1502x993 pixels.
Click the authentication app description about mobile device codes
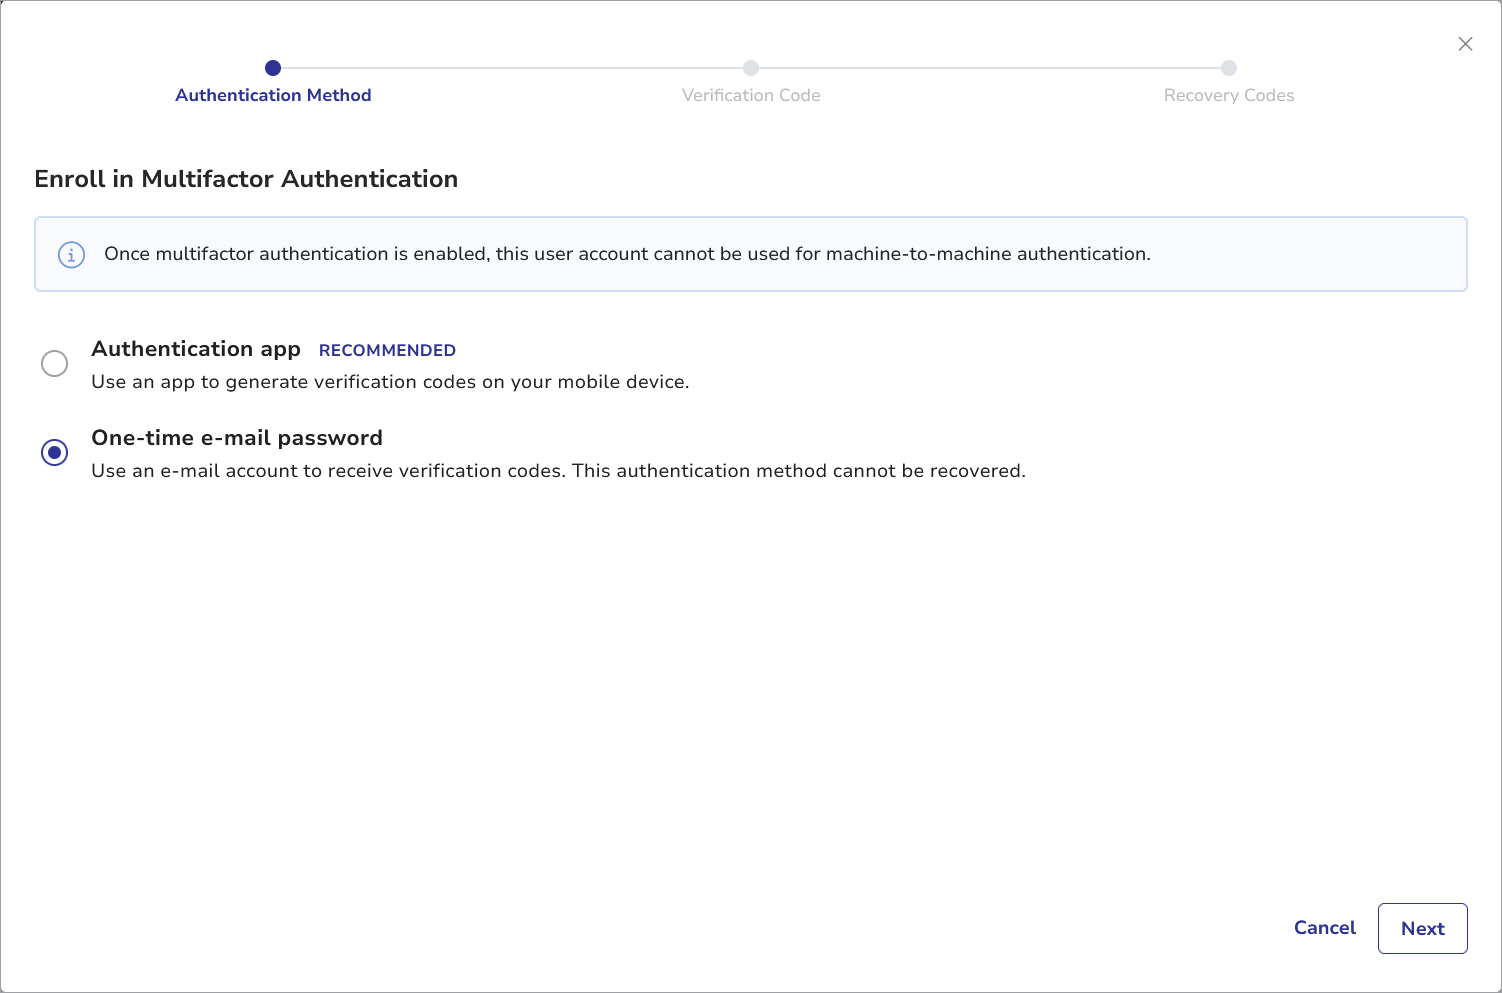(390, 382)
